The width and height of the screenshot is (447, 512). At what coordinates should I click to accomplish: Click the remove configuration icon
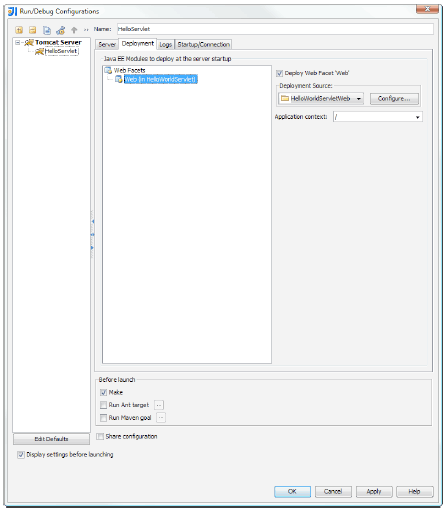tap(33, 30)
